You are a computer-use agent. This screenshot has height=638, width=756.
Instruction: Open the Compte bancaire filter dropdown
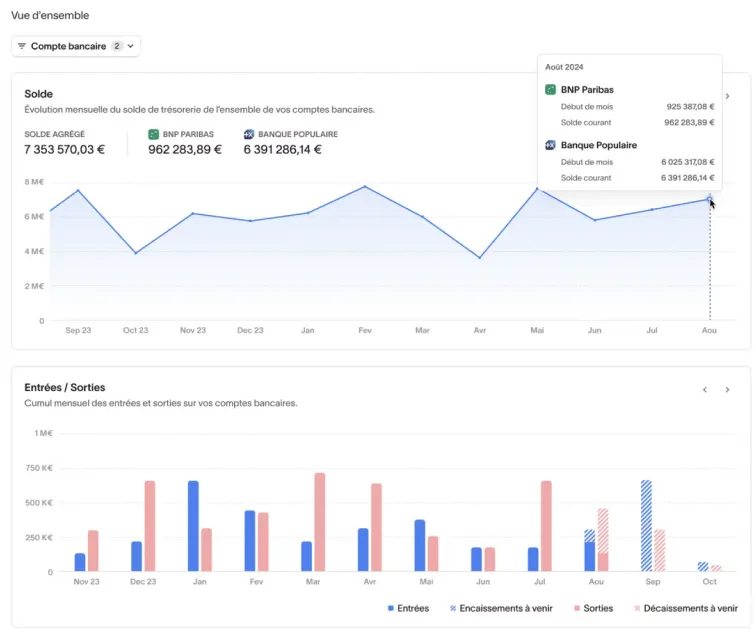[x=76, y=46]
